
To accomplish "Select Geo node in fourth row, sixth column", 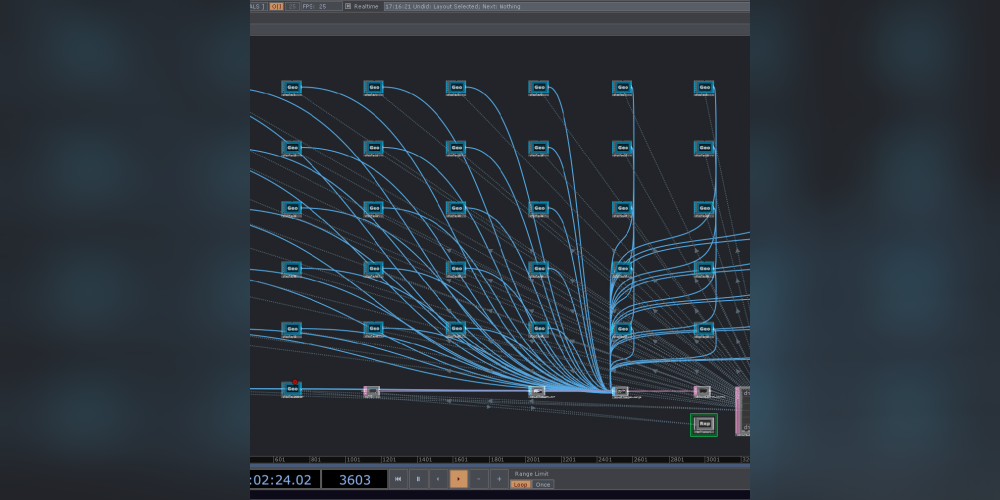I will [704, 268].
